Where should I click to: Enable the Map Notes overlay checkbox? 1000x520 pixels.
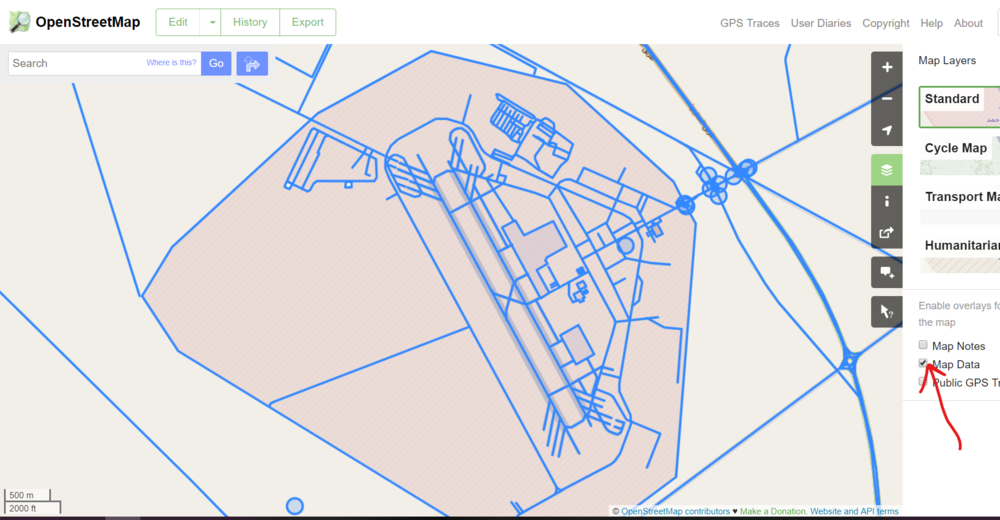(x=923, y=345)
